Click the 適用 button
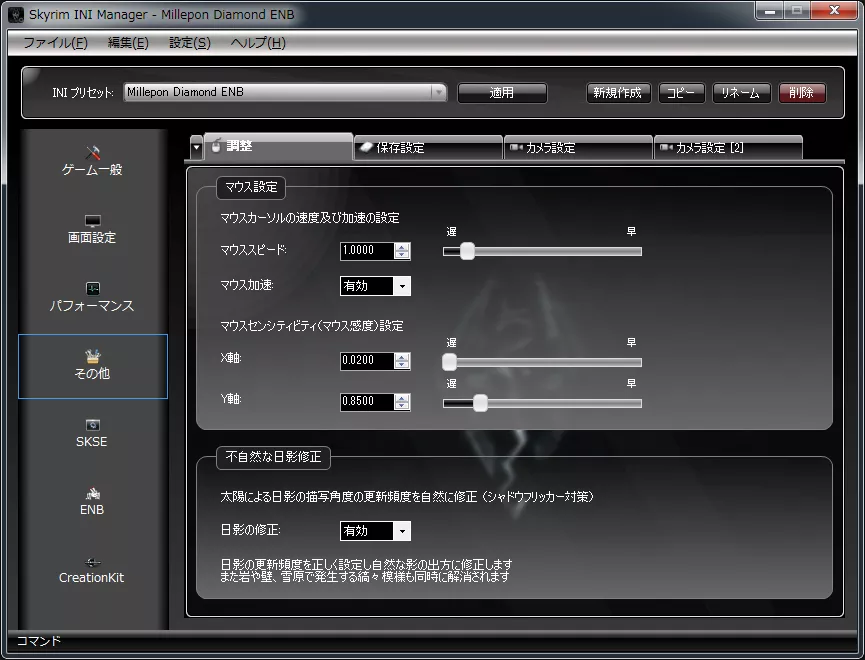 click(x=502, y=93)
